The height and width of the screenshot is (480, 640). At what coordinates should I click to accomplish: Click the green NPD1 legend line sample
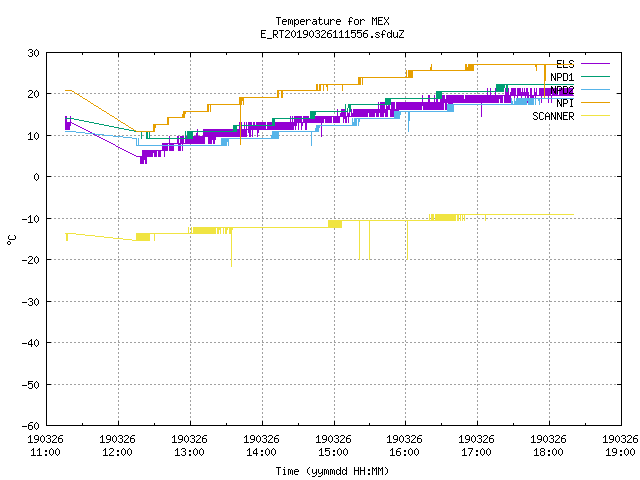coord(595,76)
